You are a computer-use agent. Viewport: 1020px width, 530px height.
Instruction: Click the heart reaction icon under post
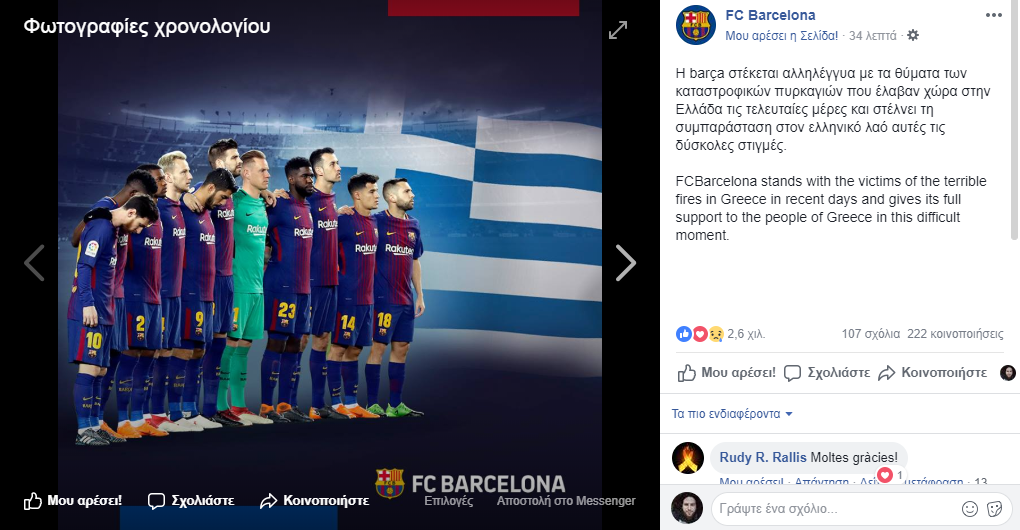click(x=700, y=334)
